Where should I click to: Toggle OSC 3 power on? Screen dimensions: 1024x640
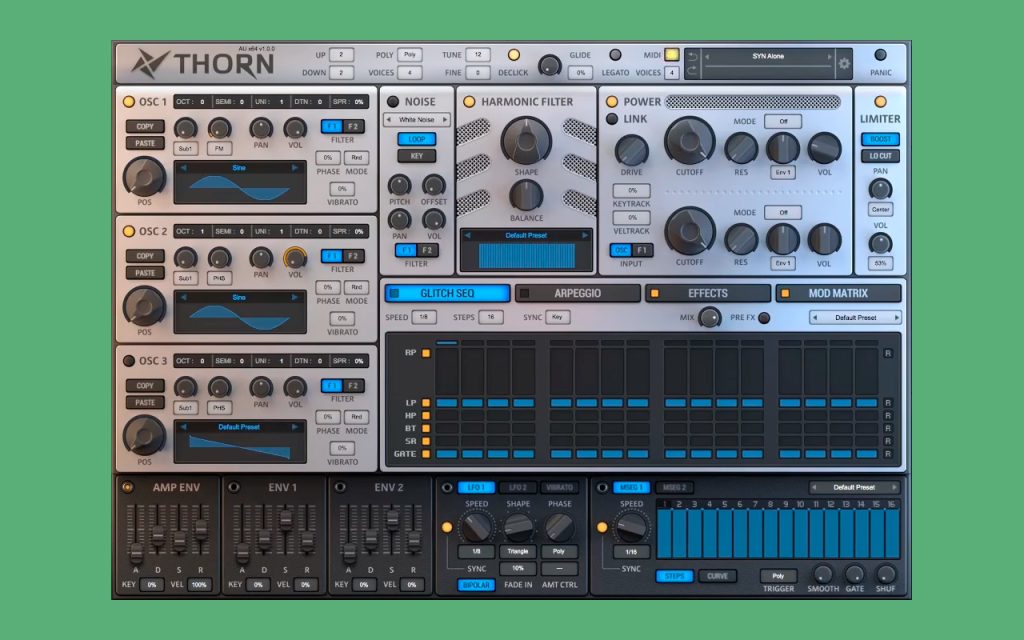129,360
